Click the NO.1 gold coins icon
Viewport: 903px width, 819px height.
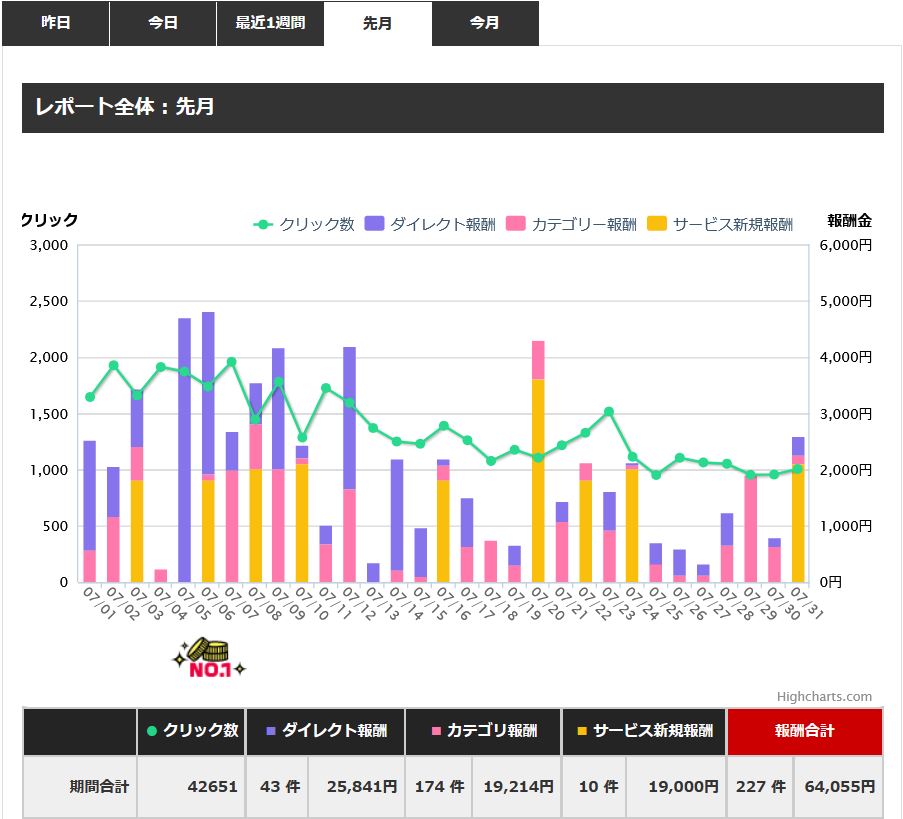click(x=209, y=657)
